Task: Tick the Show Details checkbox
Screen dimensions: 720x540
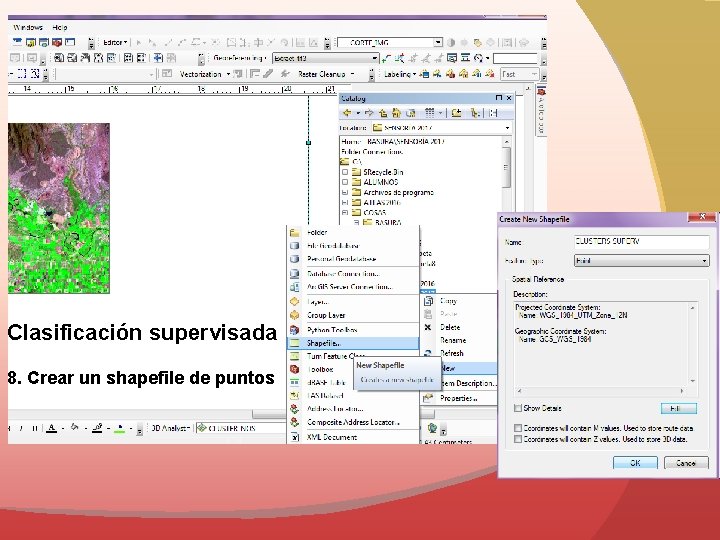Action: click(x=518, y=408)
